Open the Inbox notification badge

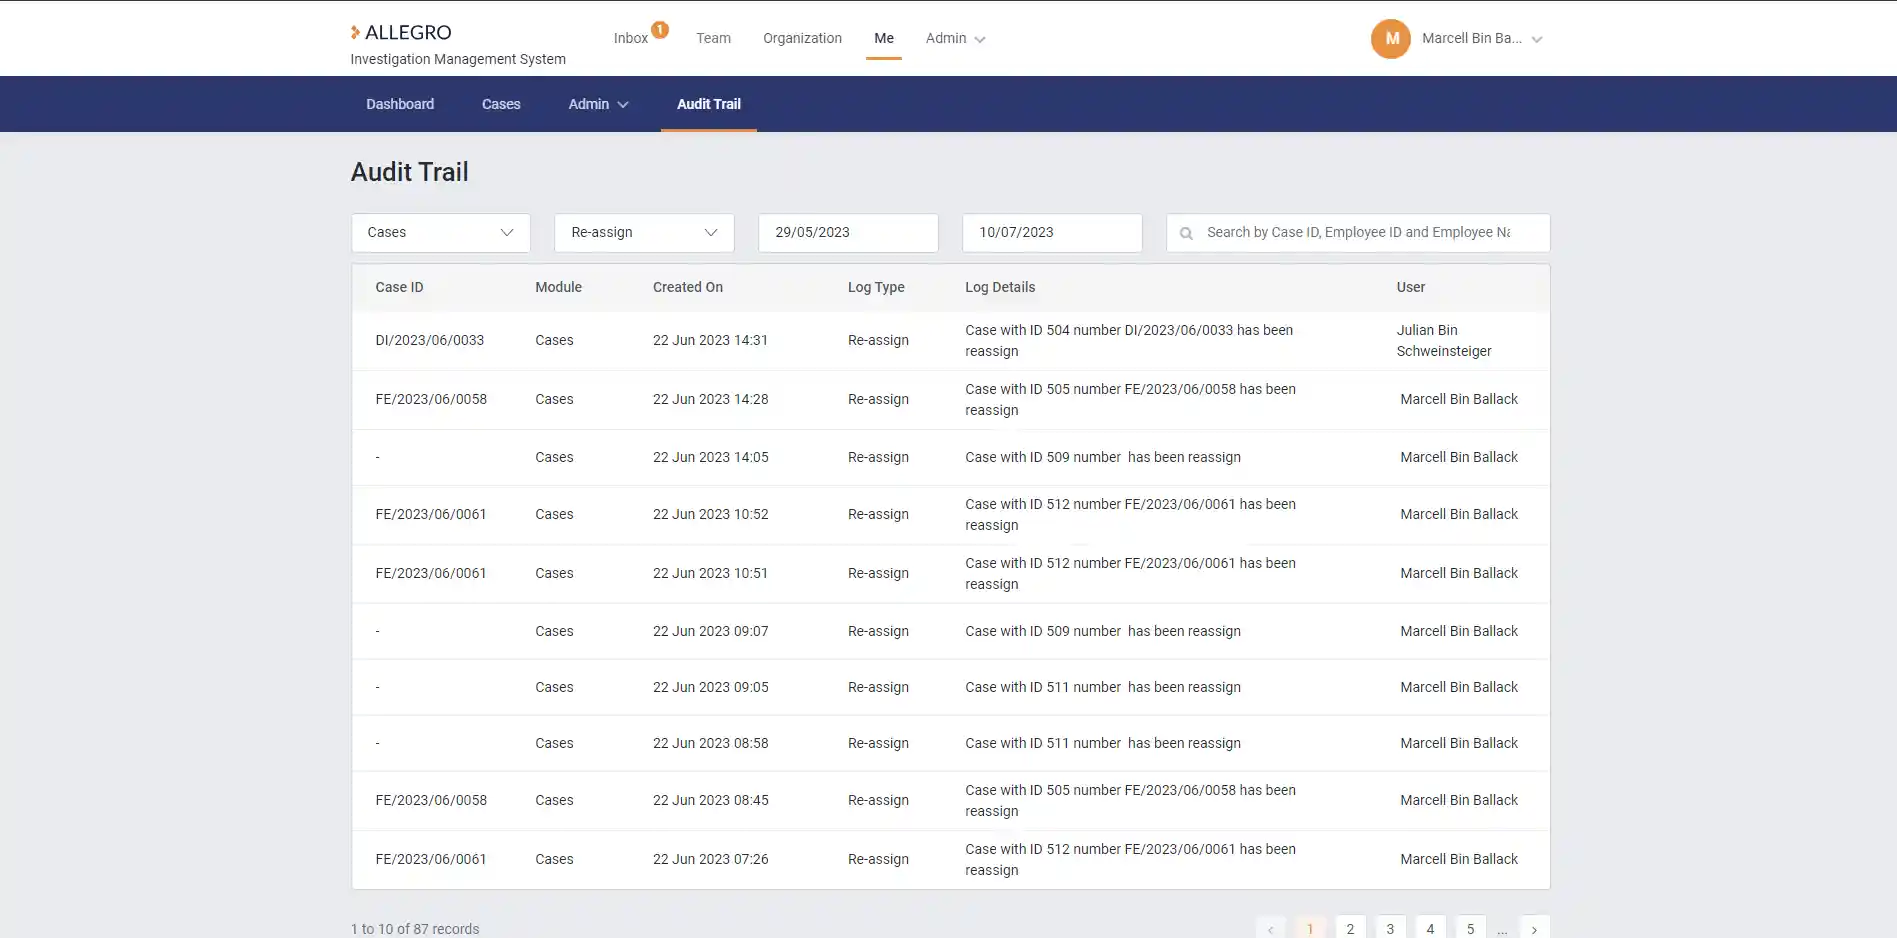(660, 29)
